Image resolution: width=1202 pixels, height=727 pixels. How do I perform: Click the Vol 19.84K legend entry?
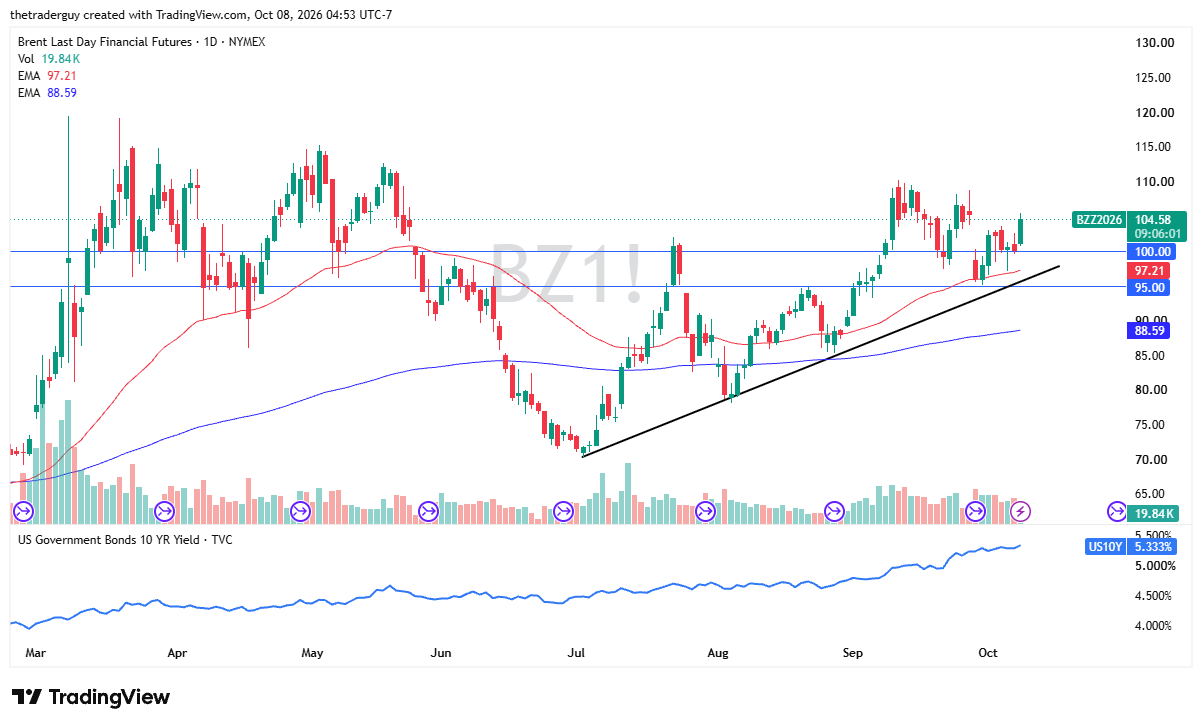click(x=49, y=59)
